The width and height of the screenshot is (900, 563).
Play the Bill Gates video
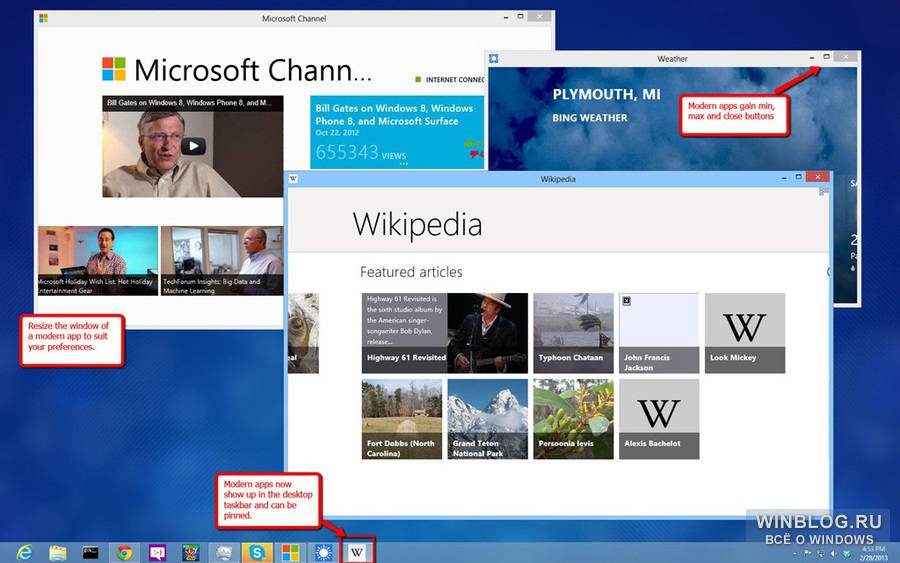coord(193,146)
